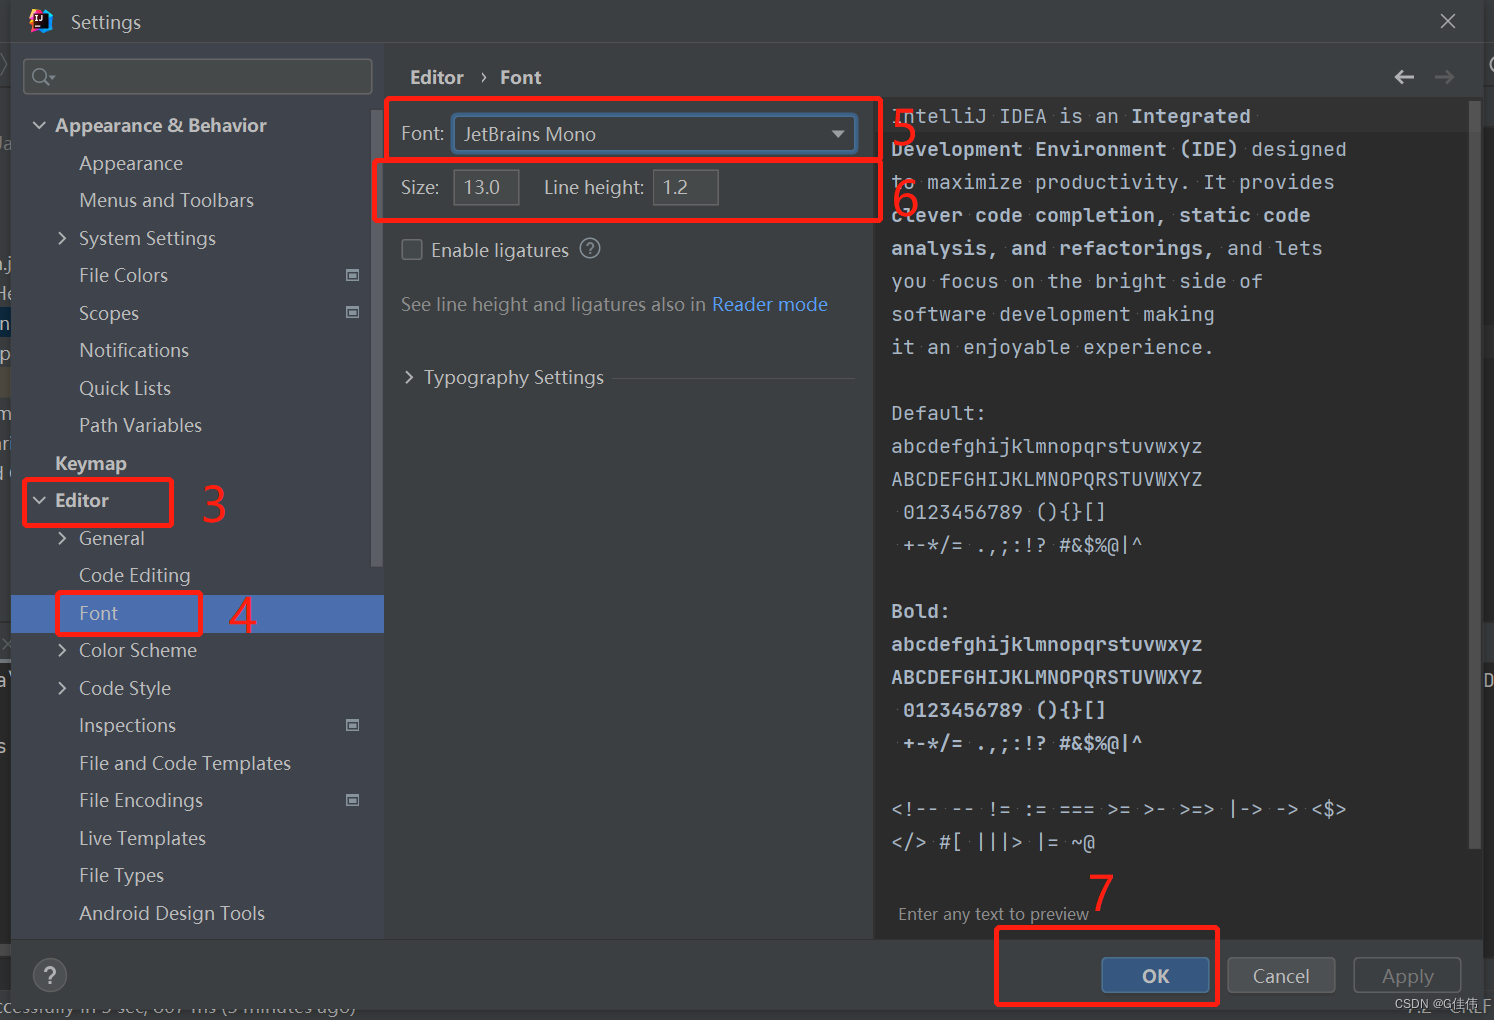Open Live Templates settings
Viewport: 1494px width, 1020px height.
pyautogui.click(x=142, y=838)
